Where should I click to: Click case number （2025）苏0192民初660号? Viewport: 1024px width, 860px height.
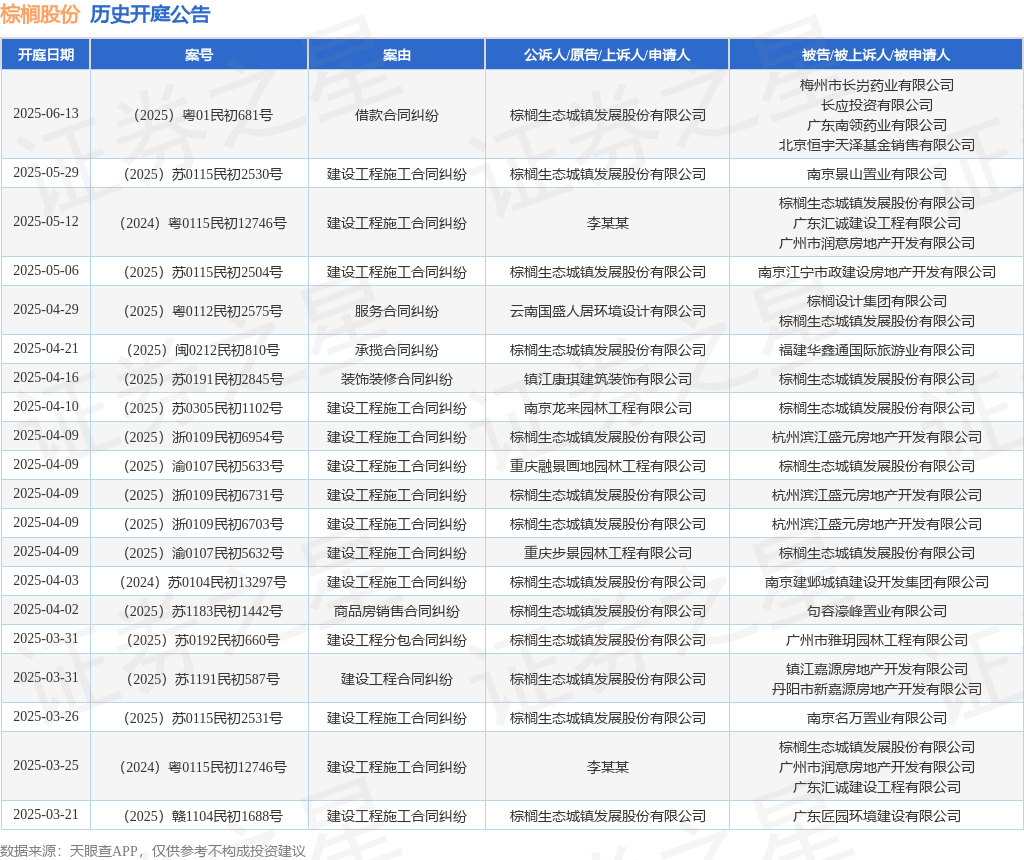click(199, 640)
